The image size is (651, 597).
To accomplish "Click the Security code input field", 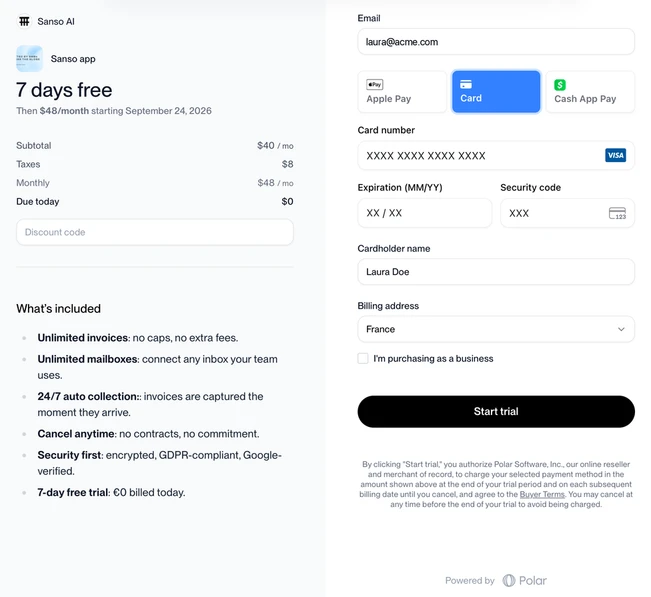I will (x=567, y=213).
